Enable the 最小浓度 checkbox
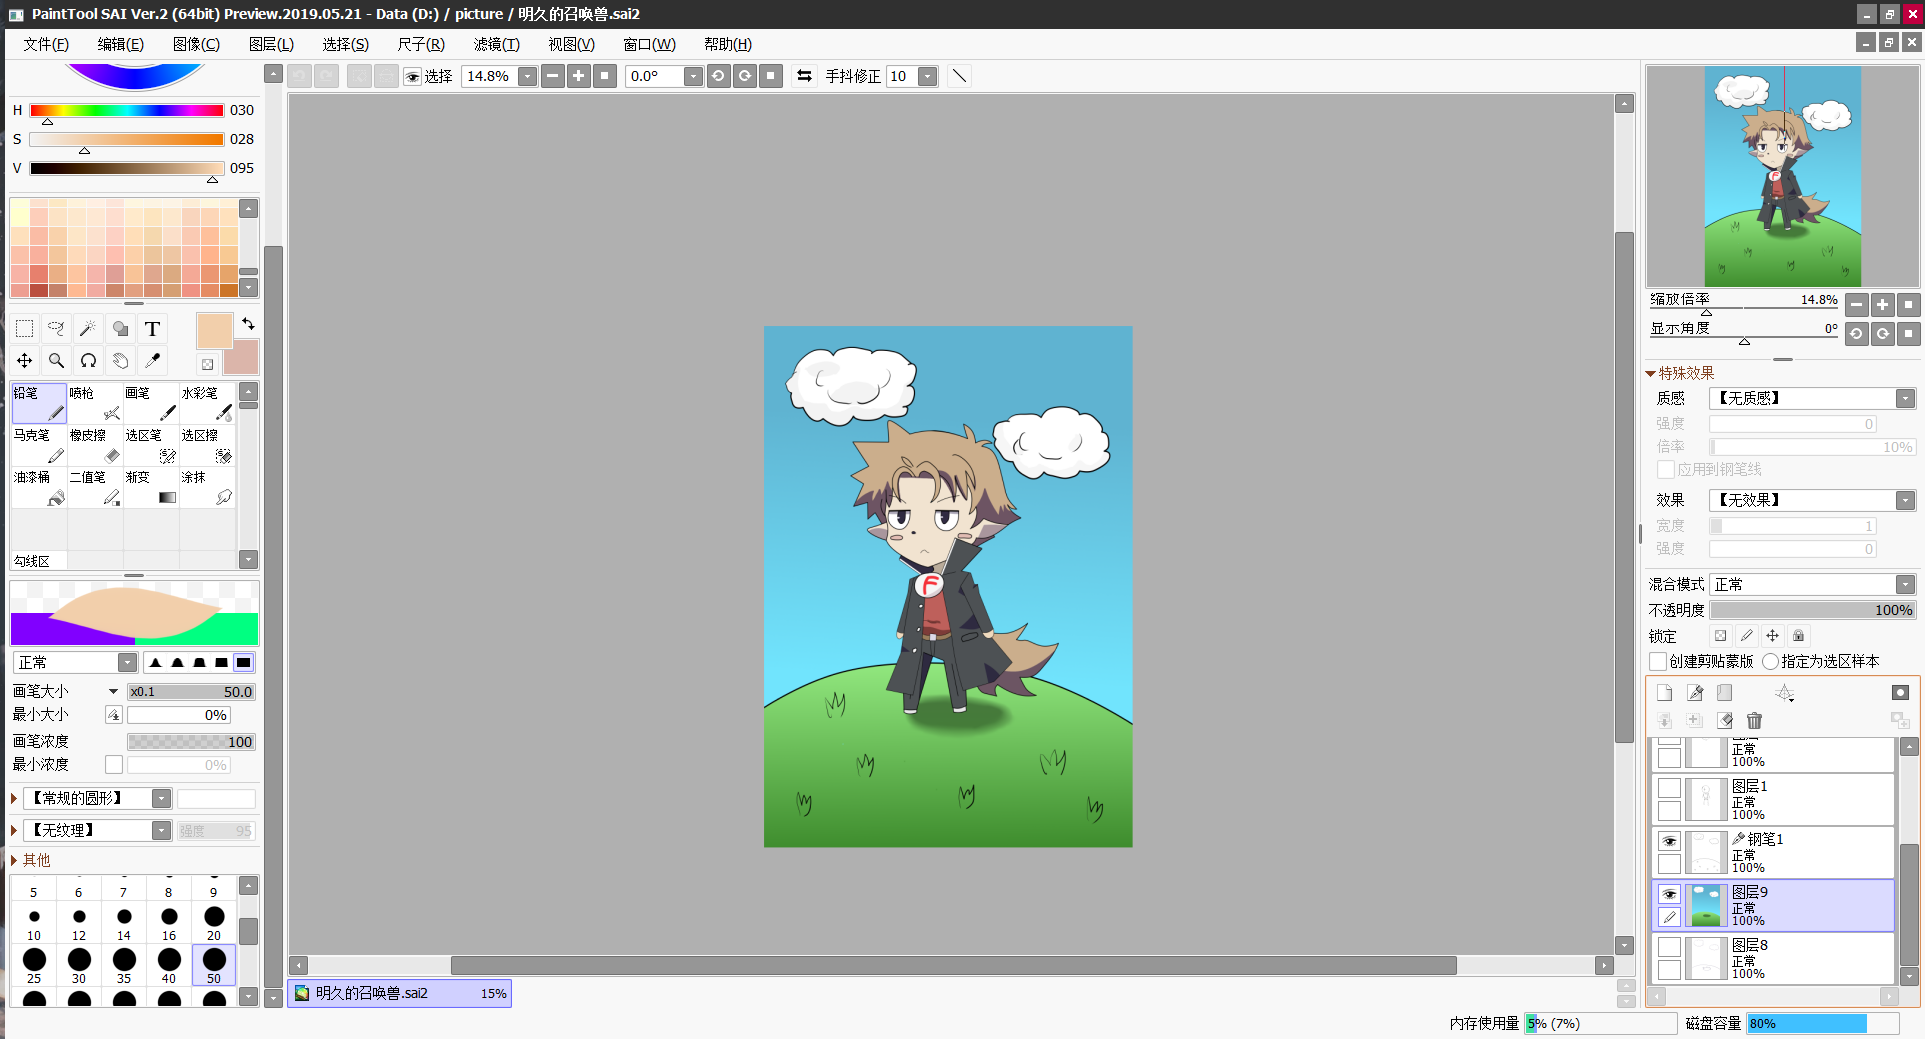 coord(114,765)
